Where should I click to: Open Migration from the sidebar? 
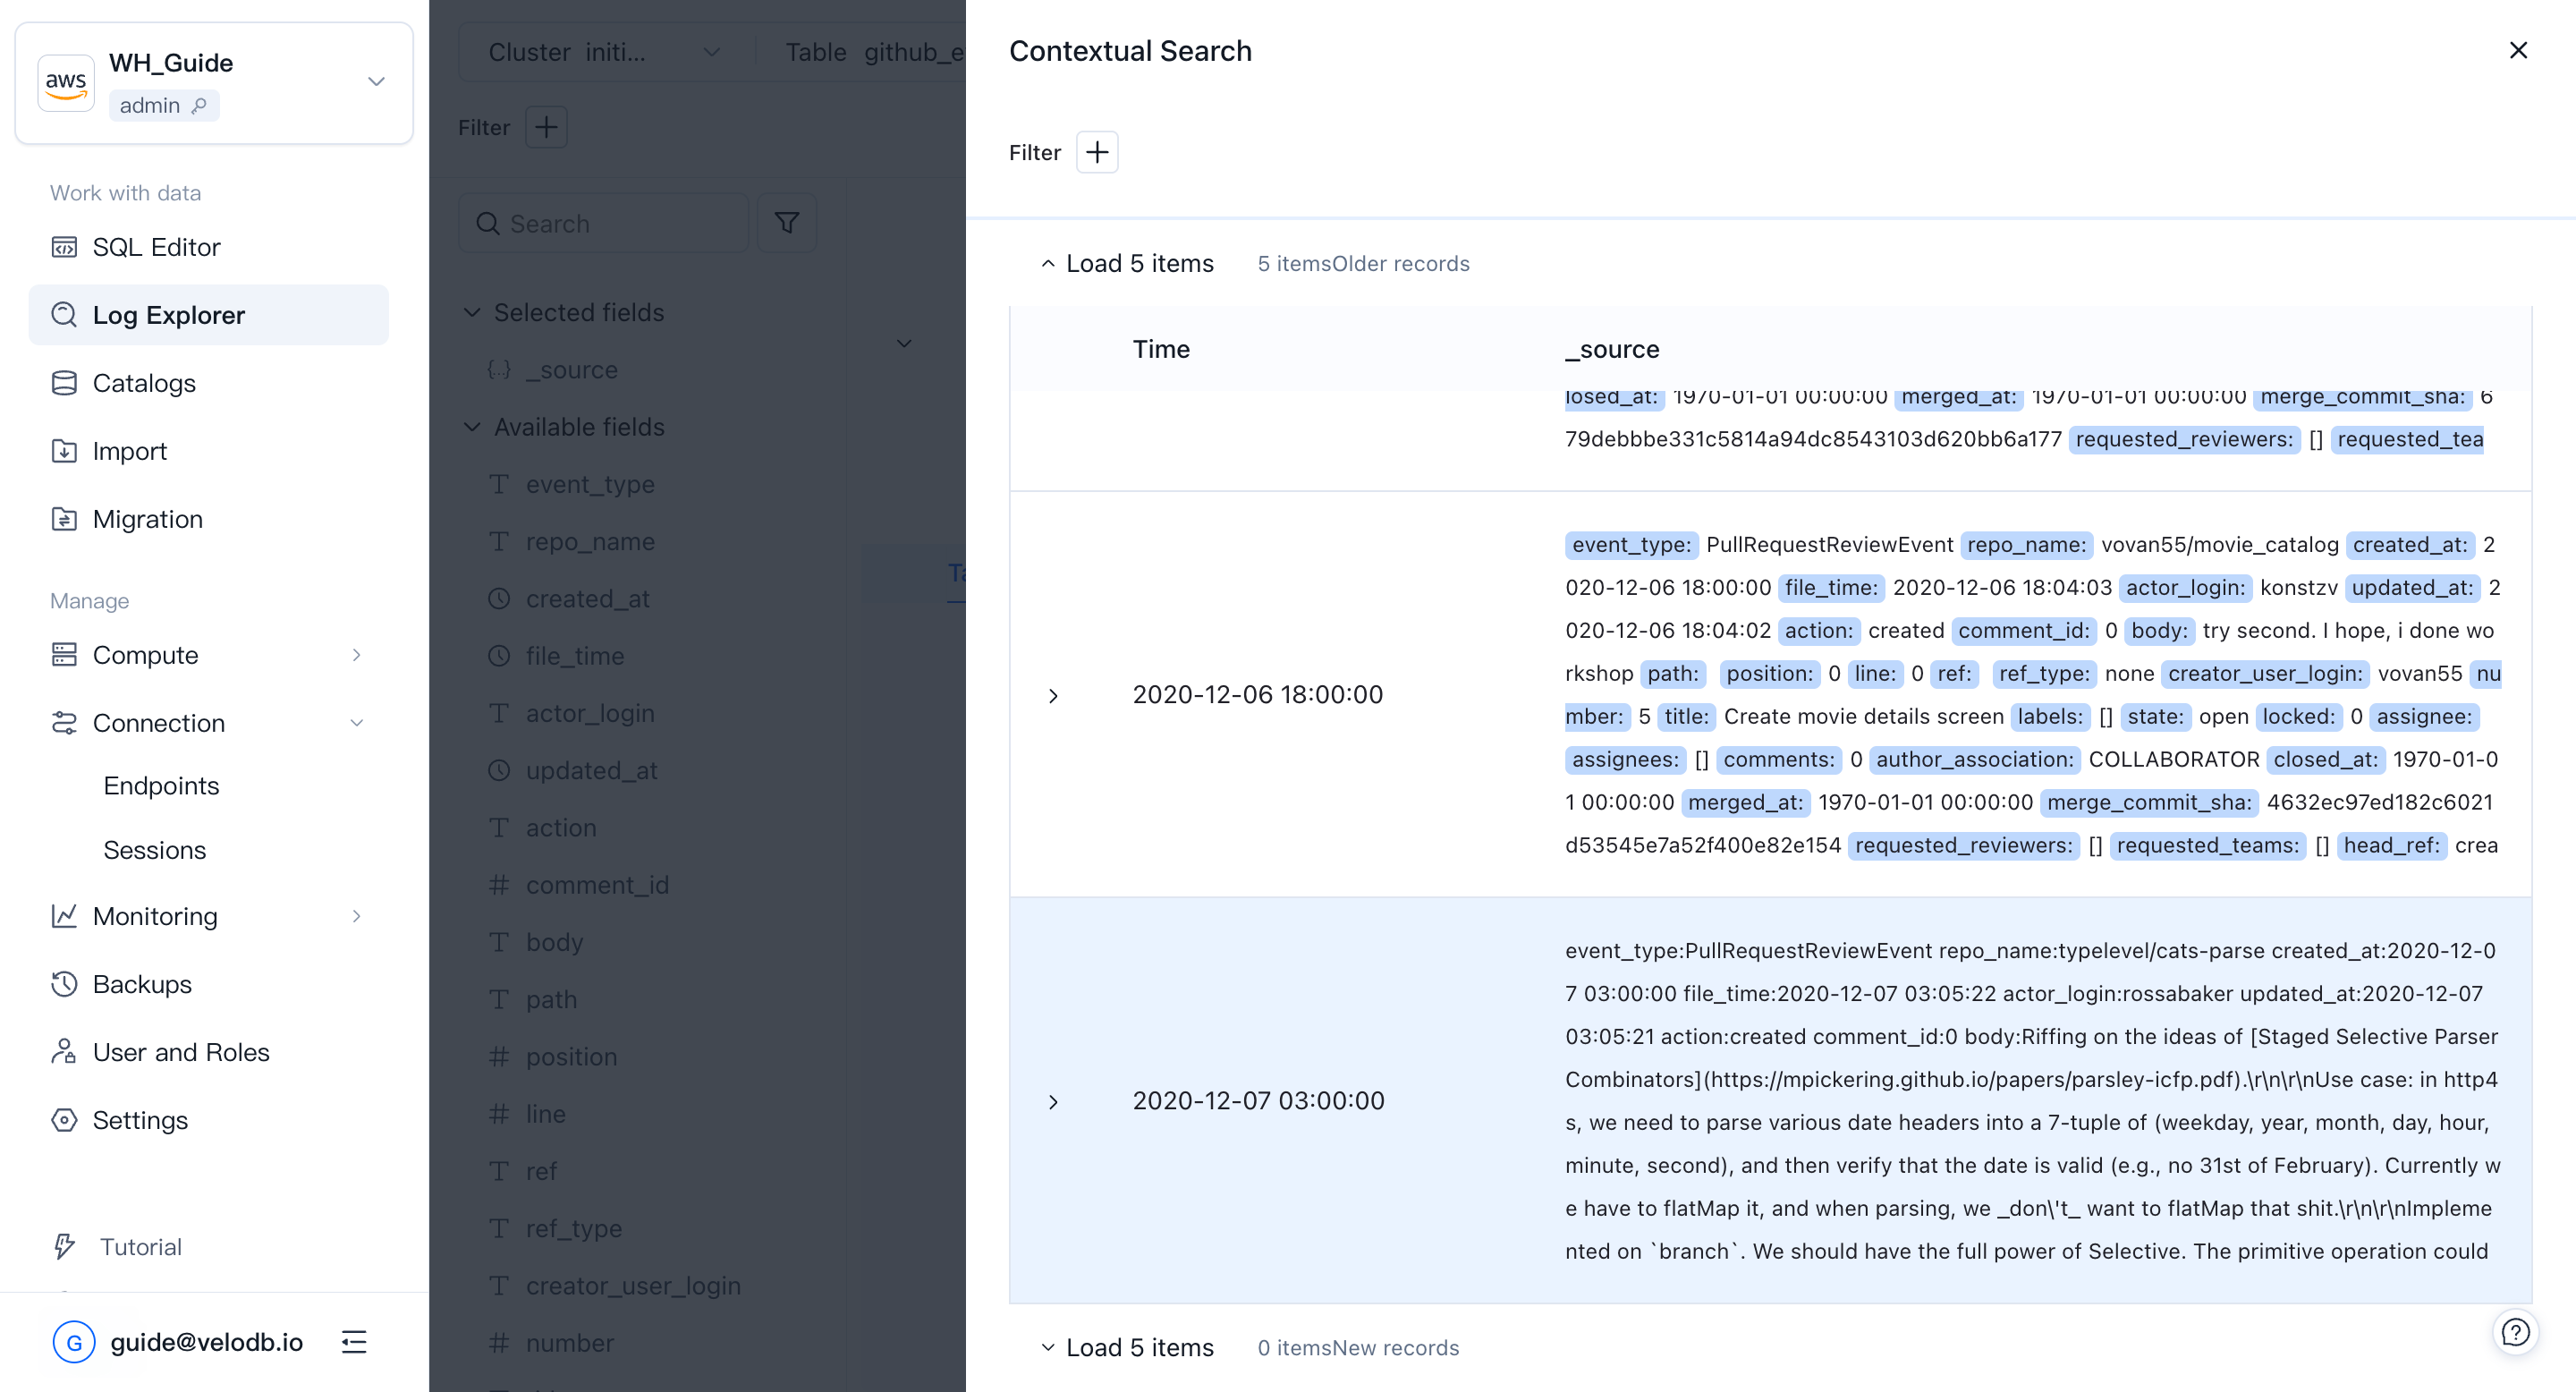tap(147, 519)
